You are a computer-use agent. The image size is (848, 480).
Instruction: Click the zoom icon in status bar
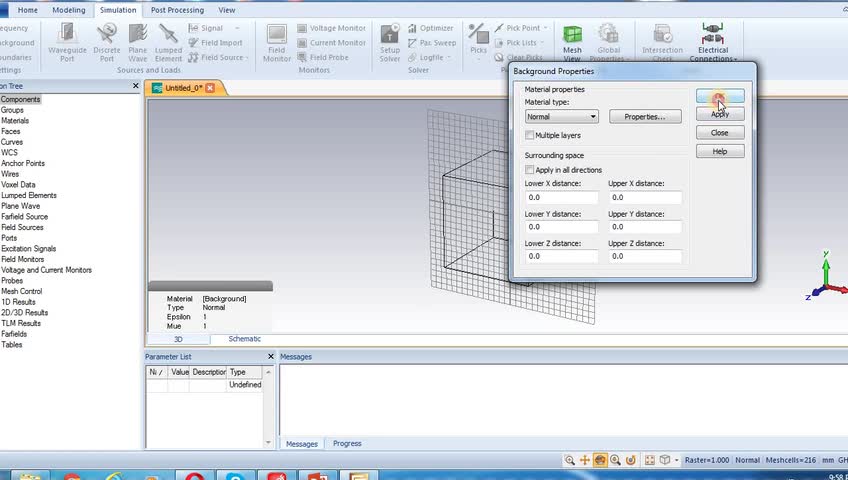coord(569,460)
